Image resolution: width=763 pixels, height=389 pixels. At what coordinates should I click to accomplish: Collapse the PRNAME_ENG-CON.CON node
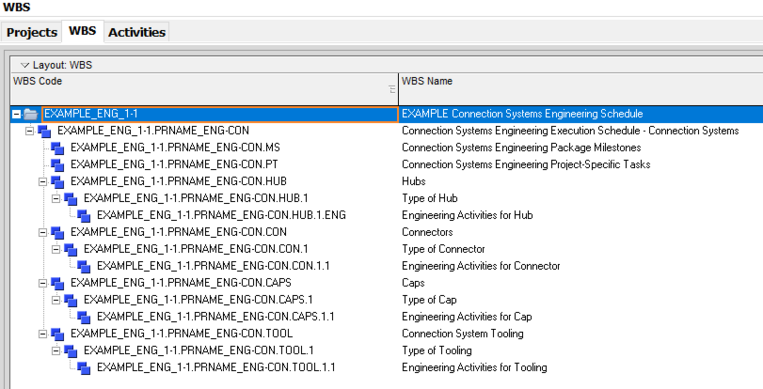43,232
